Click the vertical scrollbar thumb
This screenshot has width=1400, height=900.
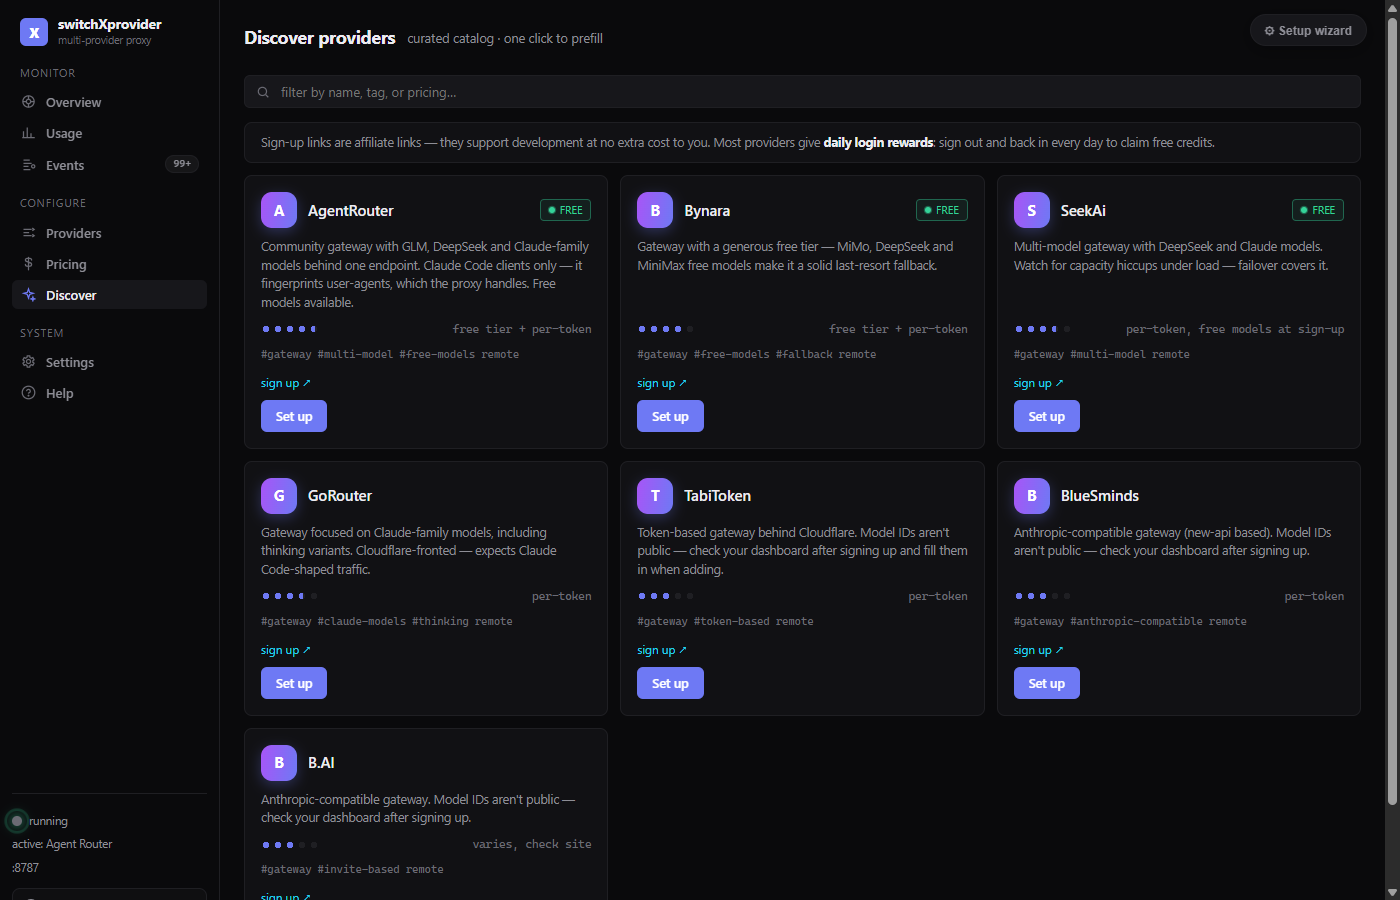point(1392,410)
